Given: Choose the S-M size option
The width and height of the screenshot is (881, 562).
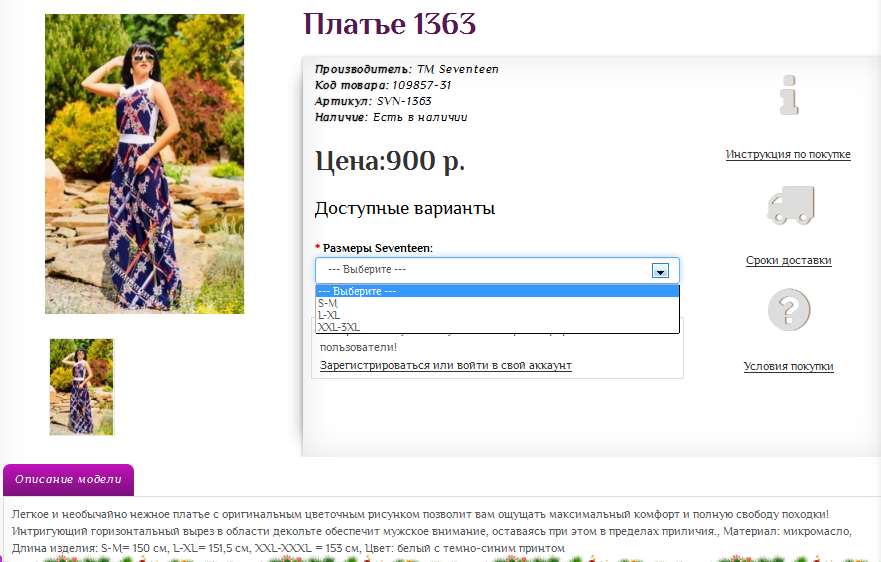Looking at the screenshot, I should tap(497, 303).
